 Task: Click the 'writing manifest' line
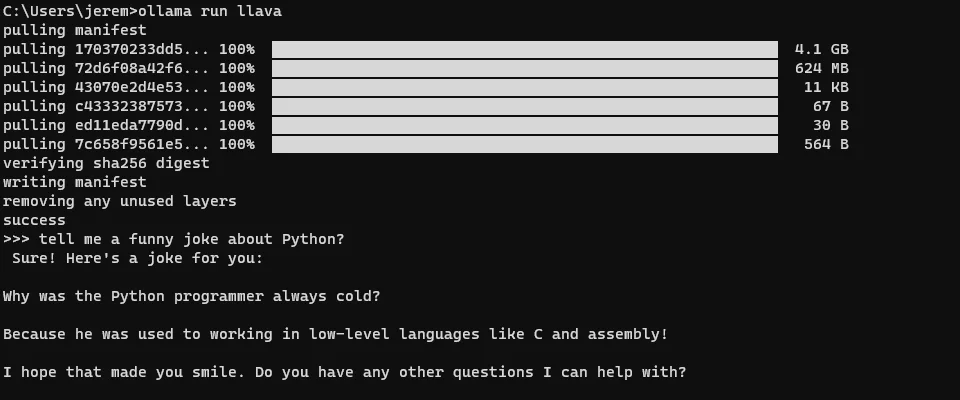(x=74, y=182)
